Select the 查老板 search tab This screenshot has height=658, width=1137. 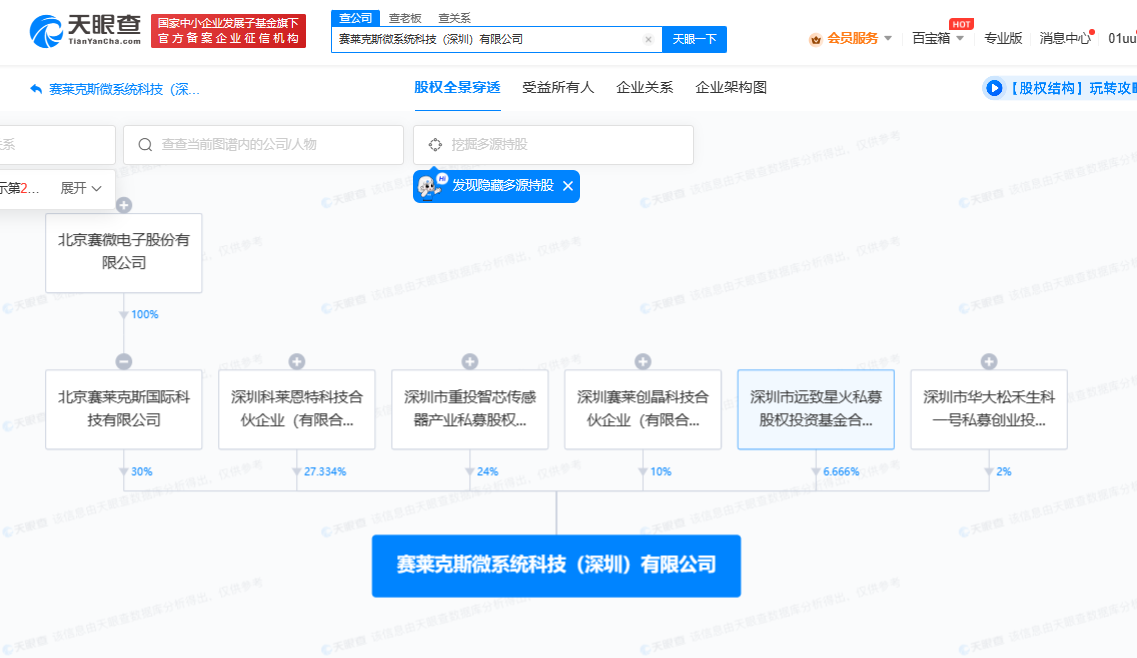point(405,18)
